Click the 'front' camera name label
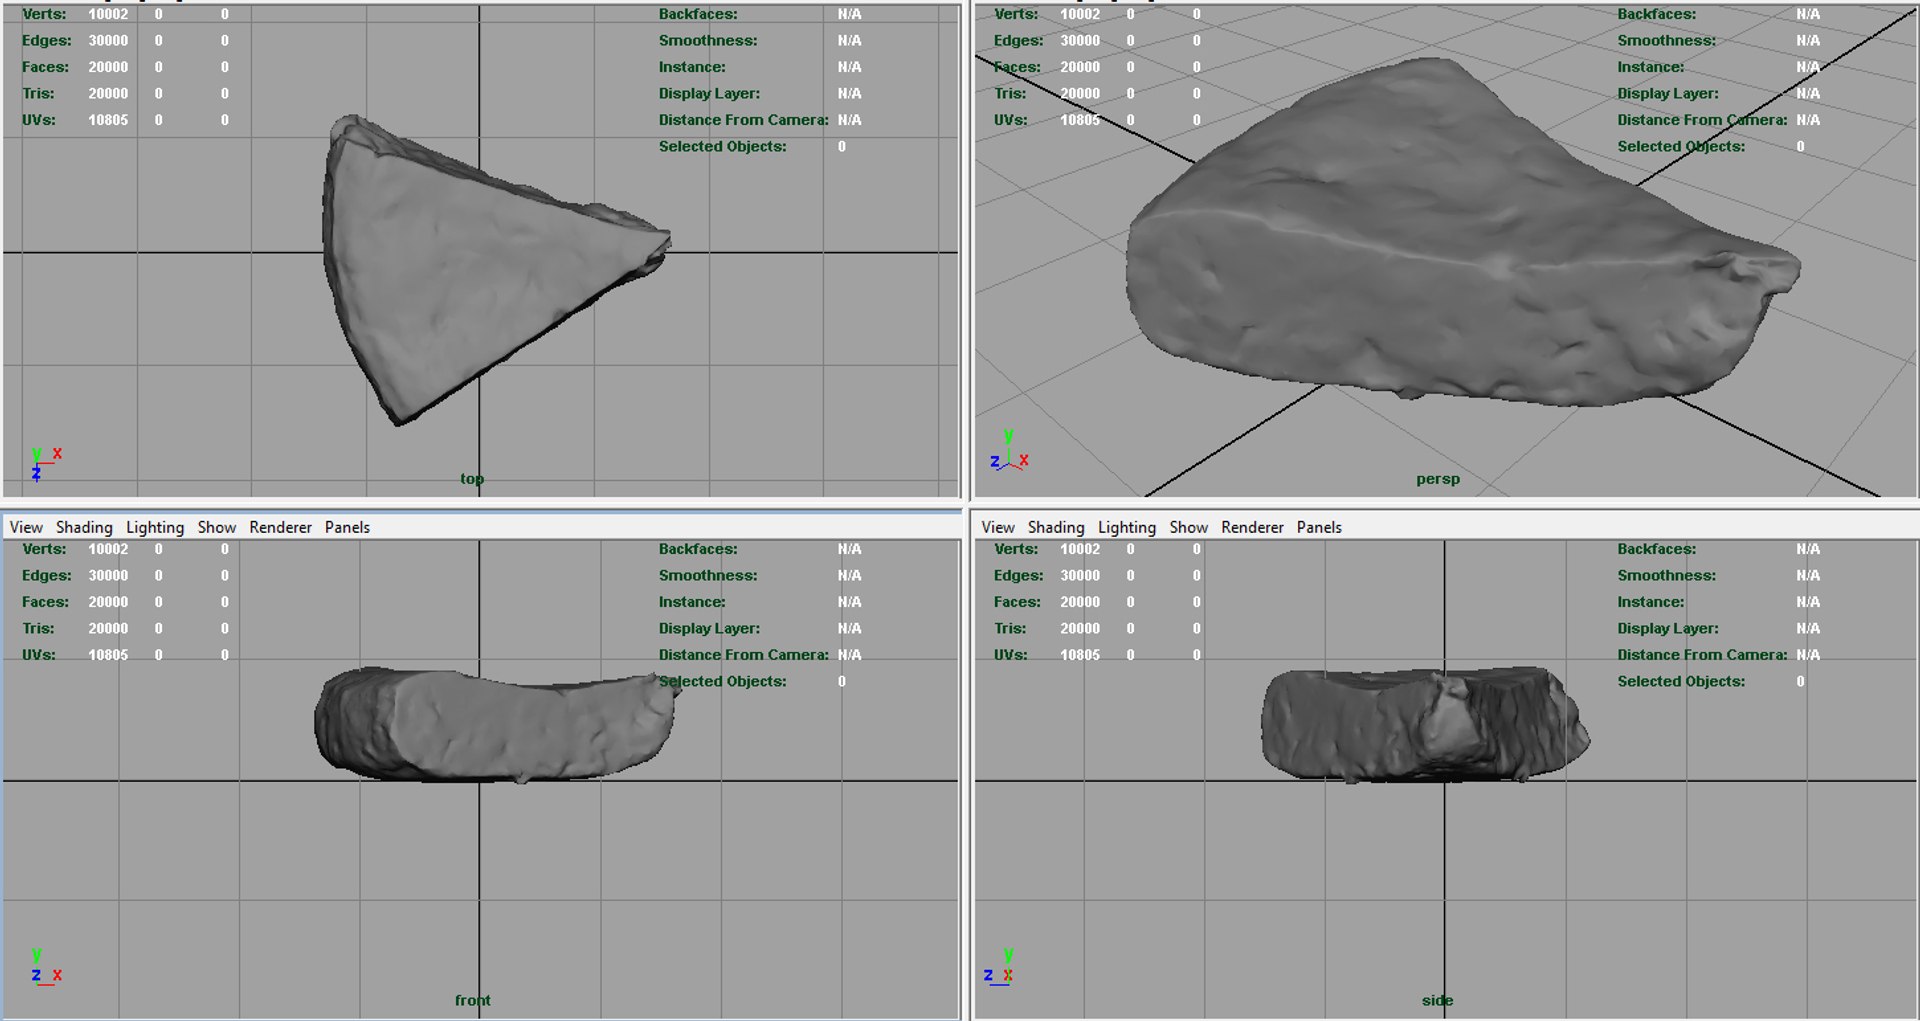Viewport: 1920px width, 1021px height. pyautogui.click(x=473, y=1000)
